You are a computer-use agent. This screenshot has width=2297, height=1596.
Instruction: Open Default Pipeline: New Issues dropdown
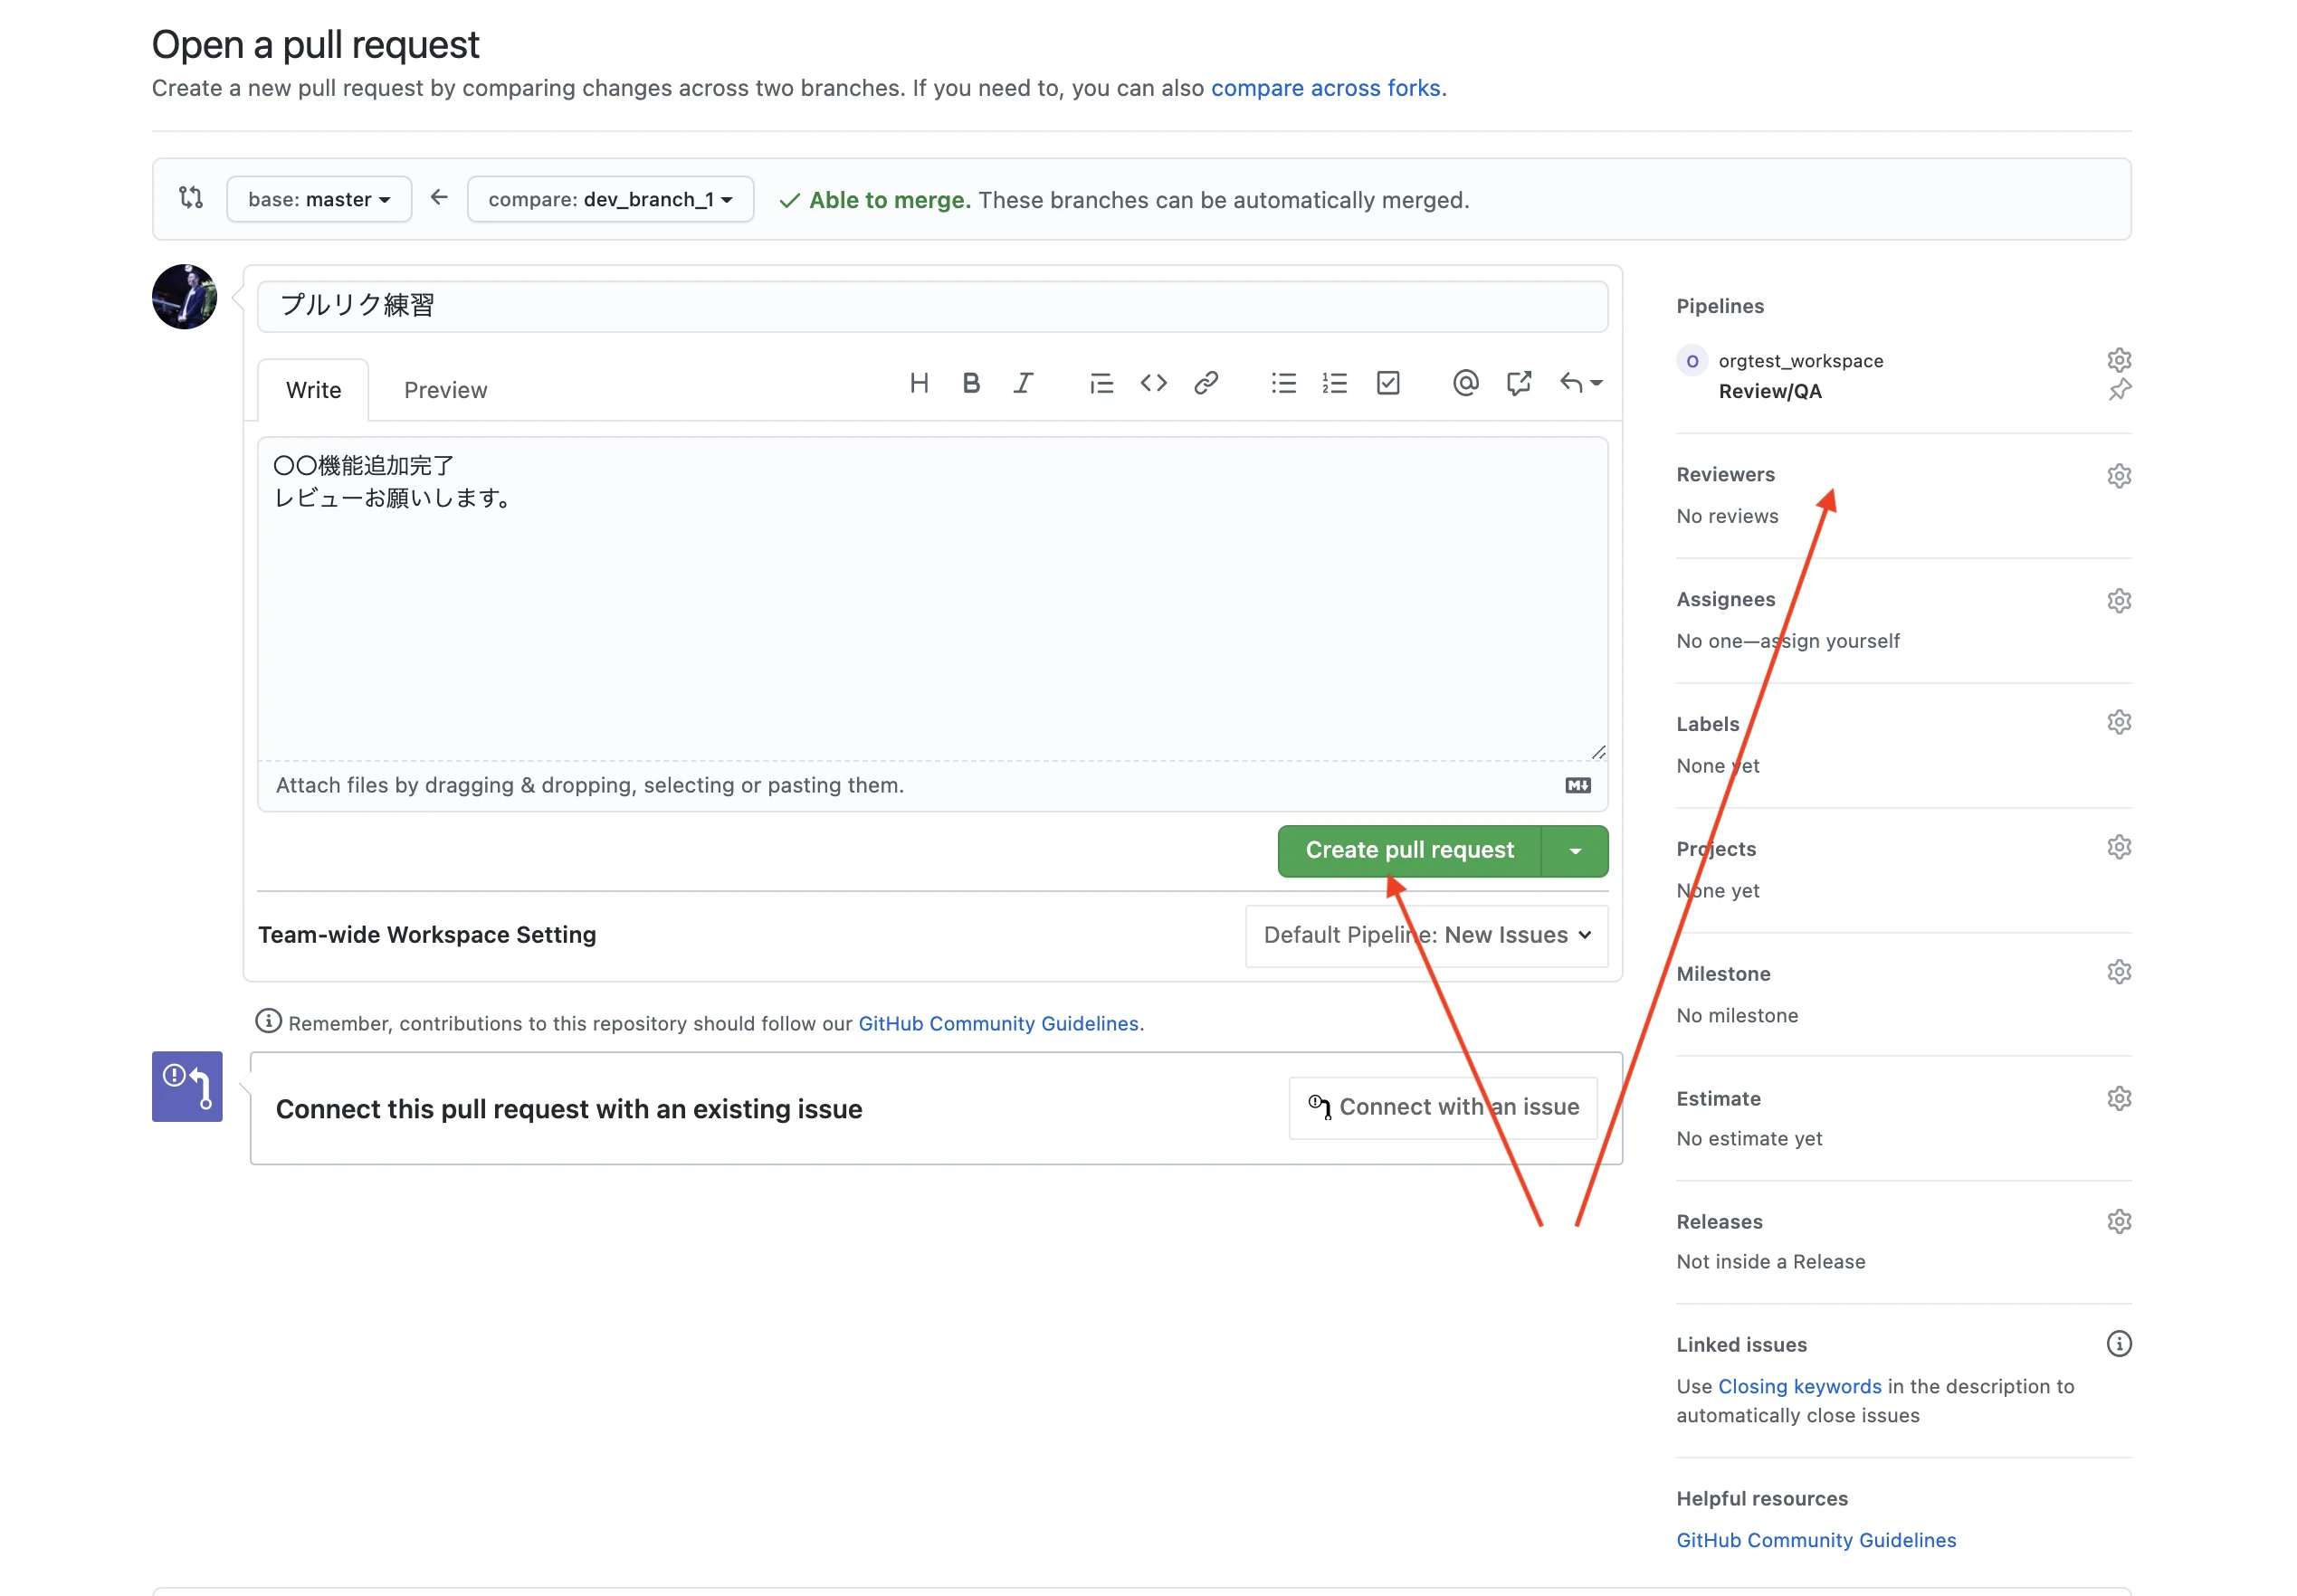[1426, 935]
